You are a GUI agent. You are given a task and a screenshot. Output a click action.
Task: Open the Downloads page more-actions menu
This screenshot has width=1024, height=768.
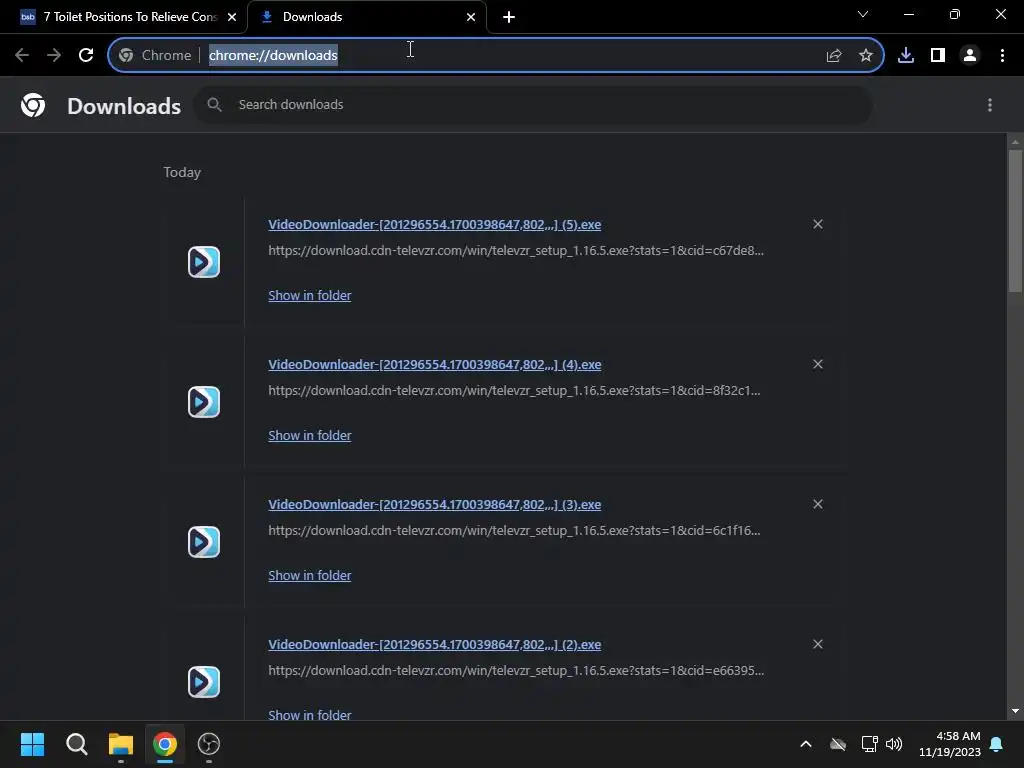click(990, 105)
